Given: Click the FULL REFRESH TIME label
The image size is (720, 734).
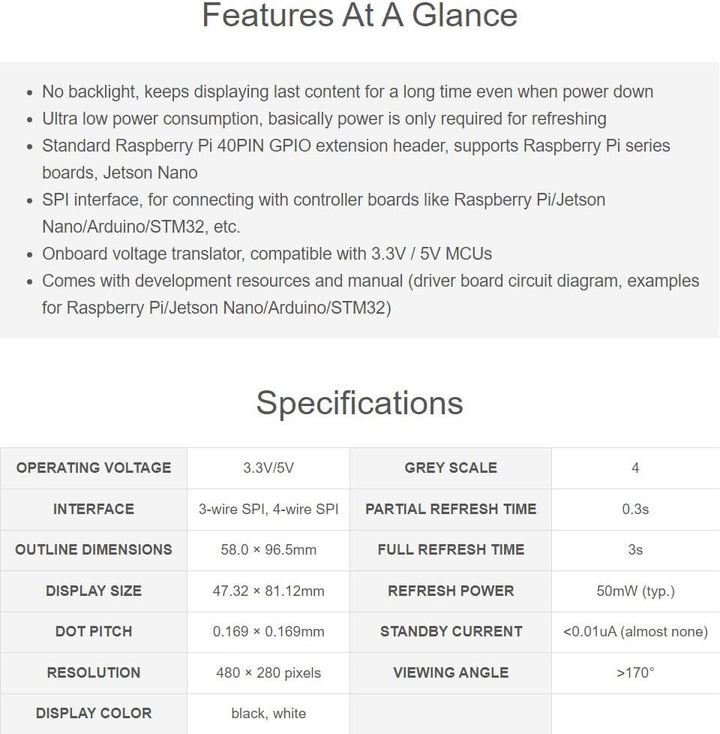Looking at the screenshot, I should pyautogui.click(x=451, y=550).
